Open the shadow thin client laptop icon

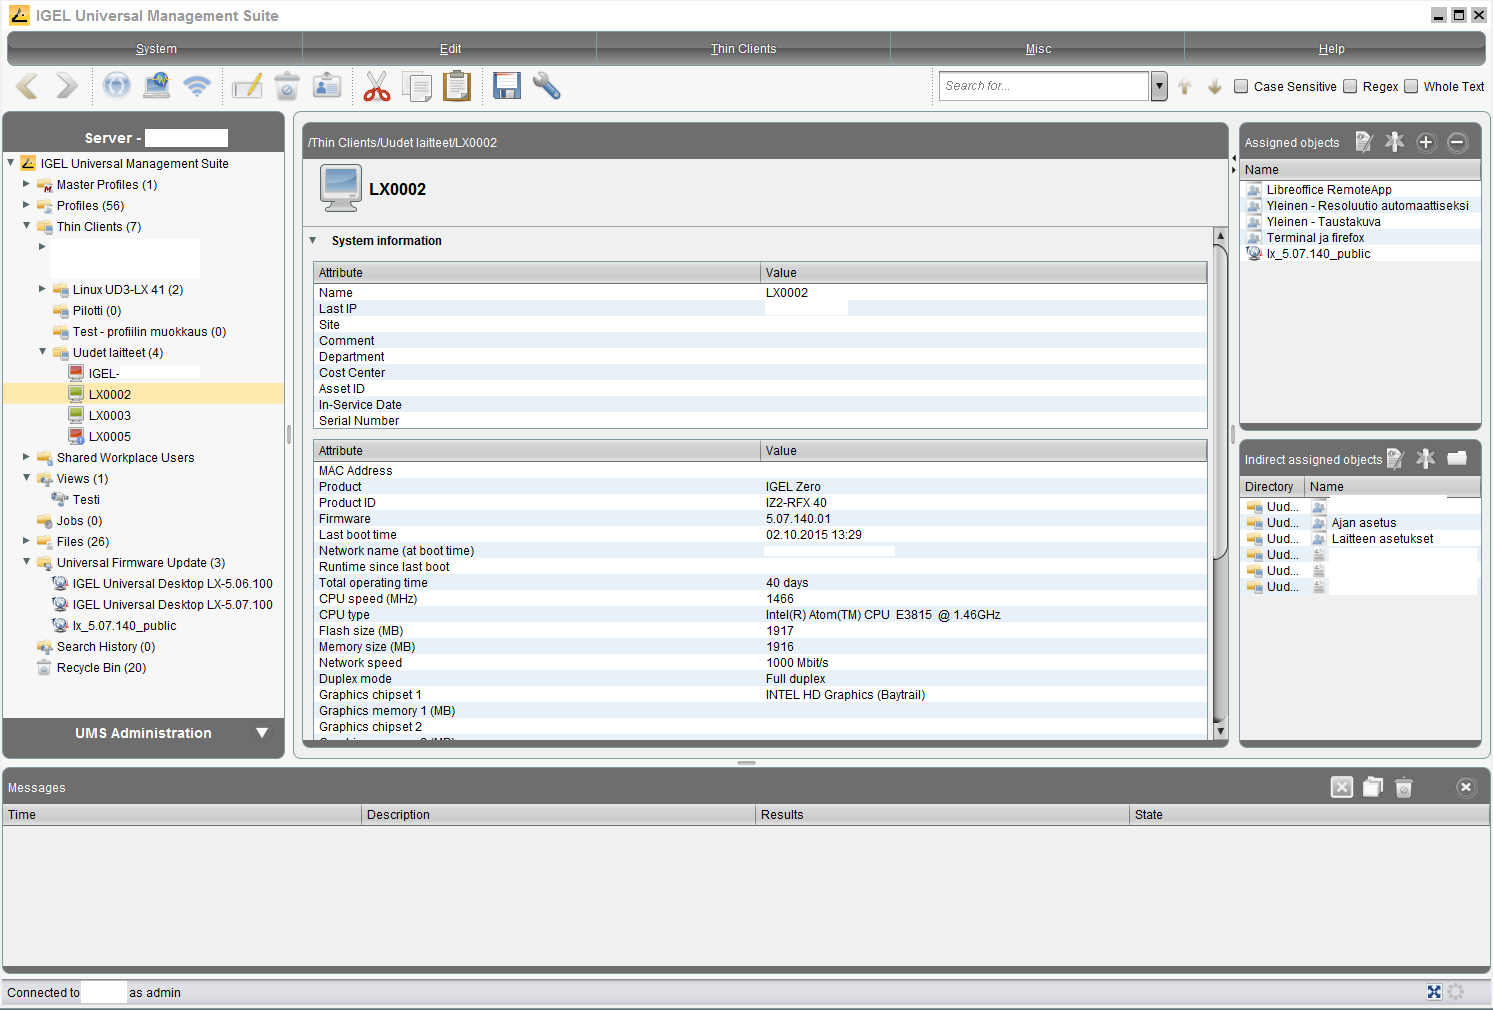tap(157, 86)
